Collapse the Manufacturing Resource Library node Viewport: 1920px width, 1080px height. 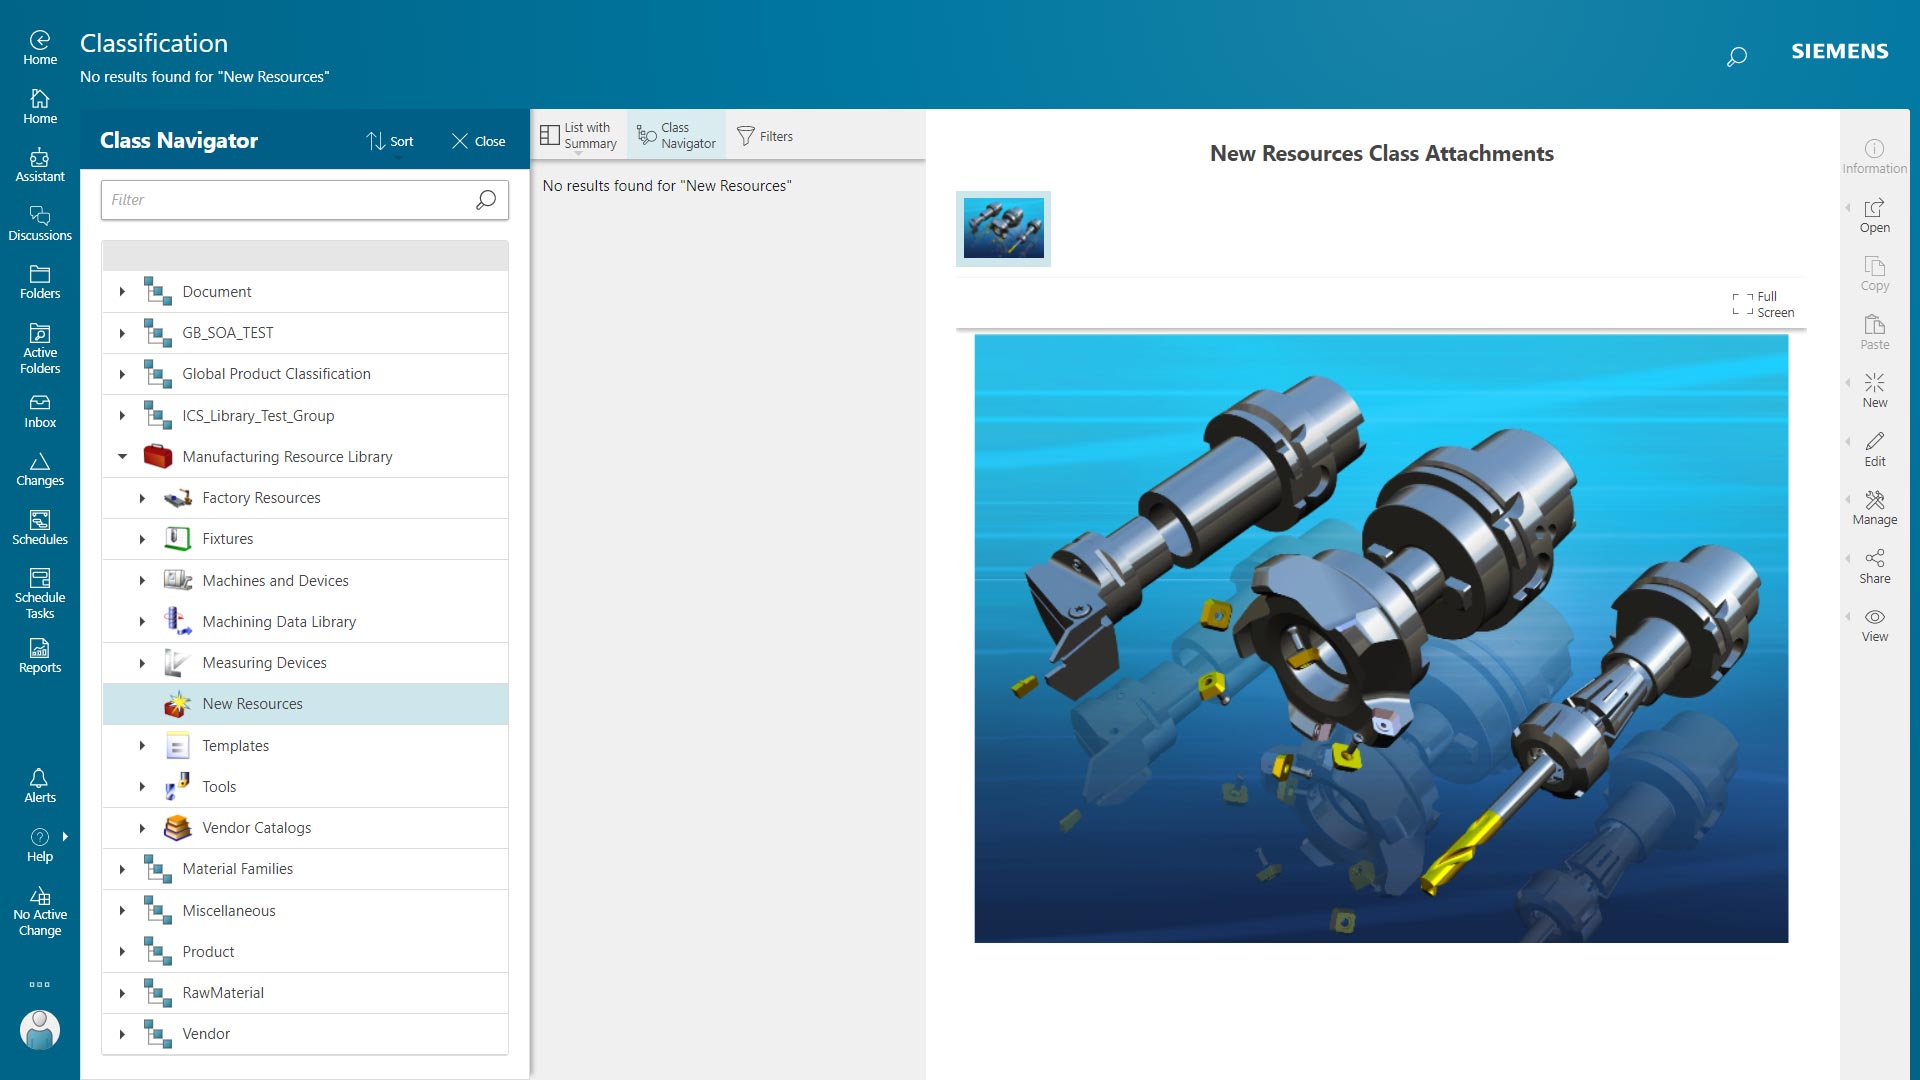123,456
